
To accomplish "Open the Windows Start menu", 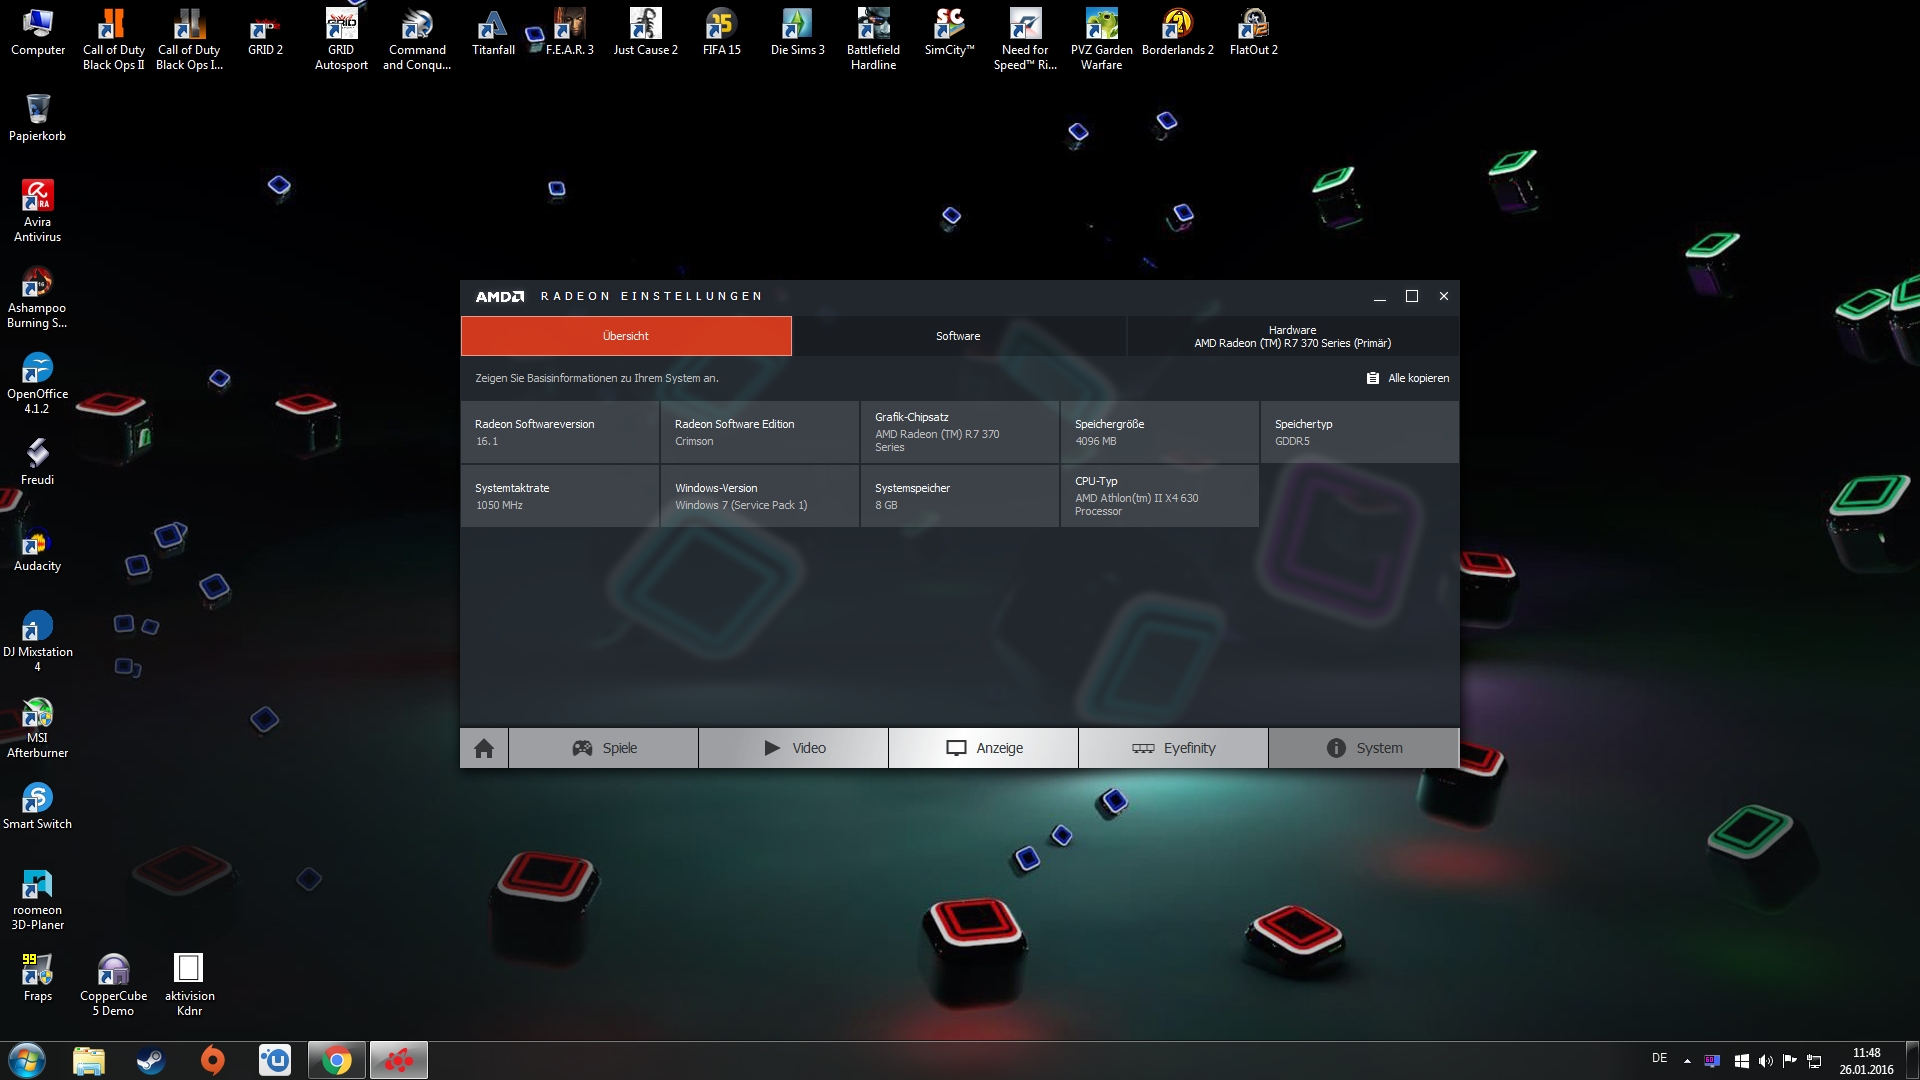I will tap(27, 1060).
